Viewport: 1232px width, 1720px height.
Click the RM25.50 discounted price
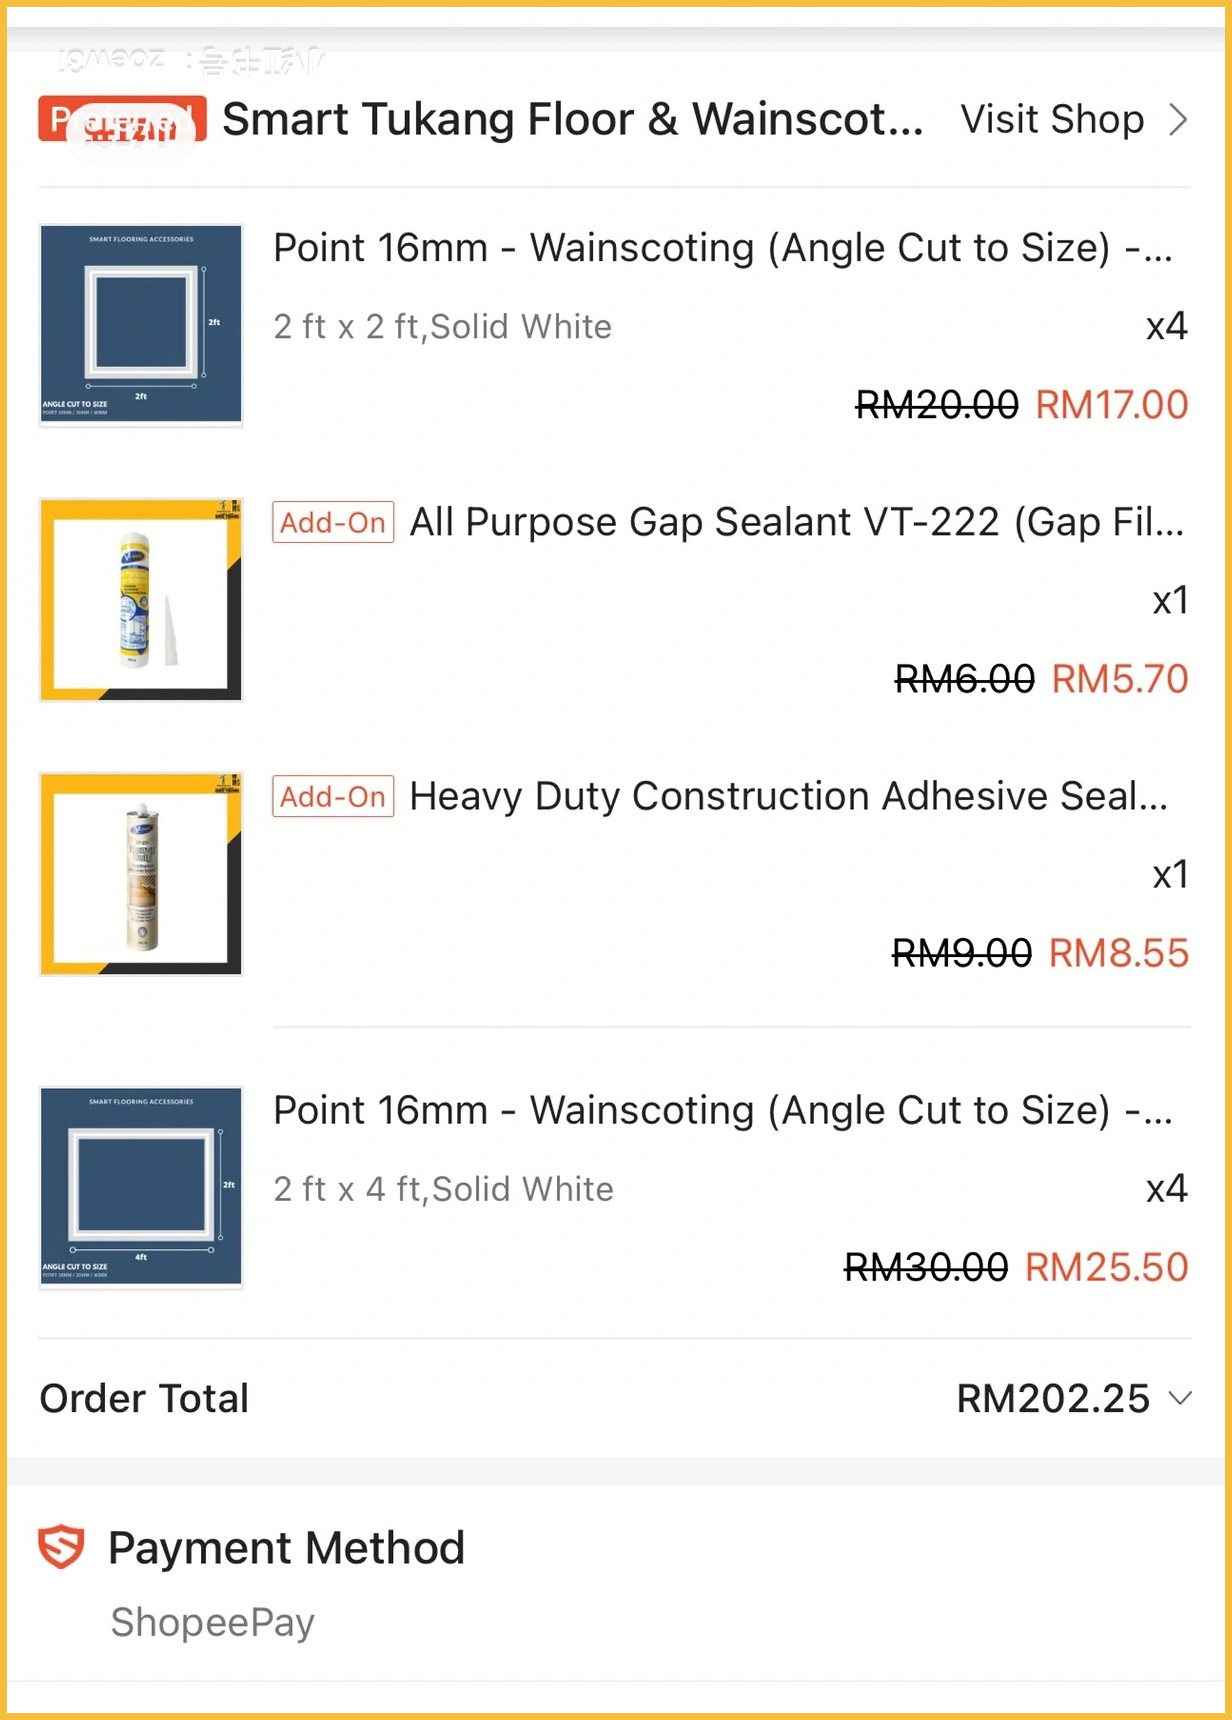coord(1106,1267)
